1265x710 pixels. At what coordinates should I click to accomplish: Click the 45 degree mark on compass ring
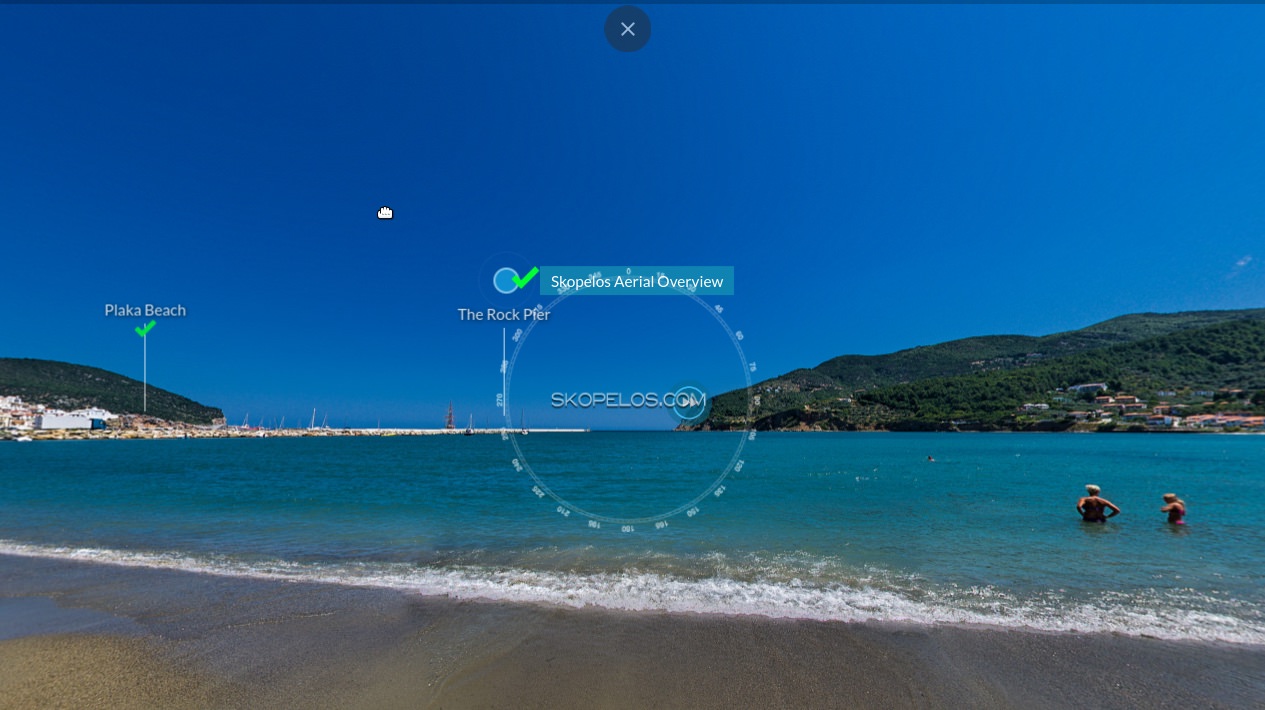(718, 309)
